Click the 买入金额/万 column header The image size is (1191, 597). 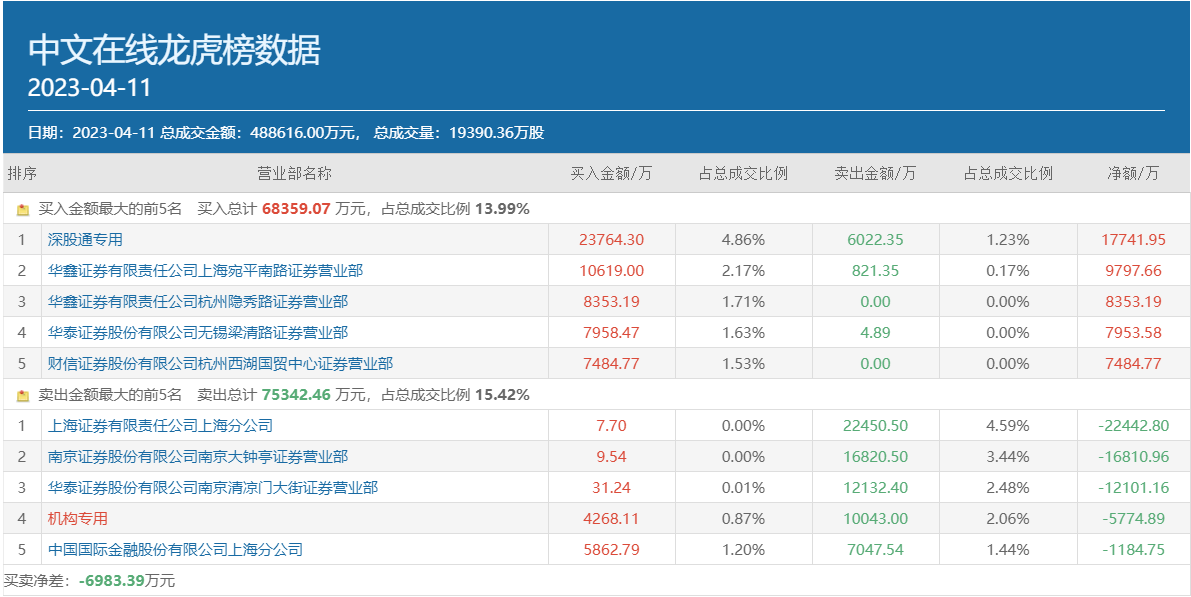click(x=611, y=173)
